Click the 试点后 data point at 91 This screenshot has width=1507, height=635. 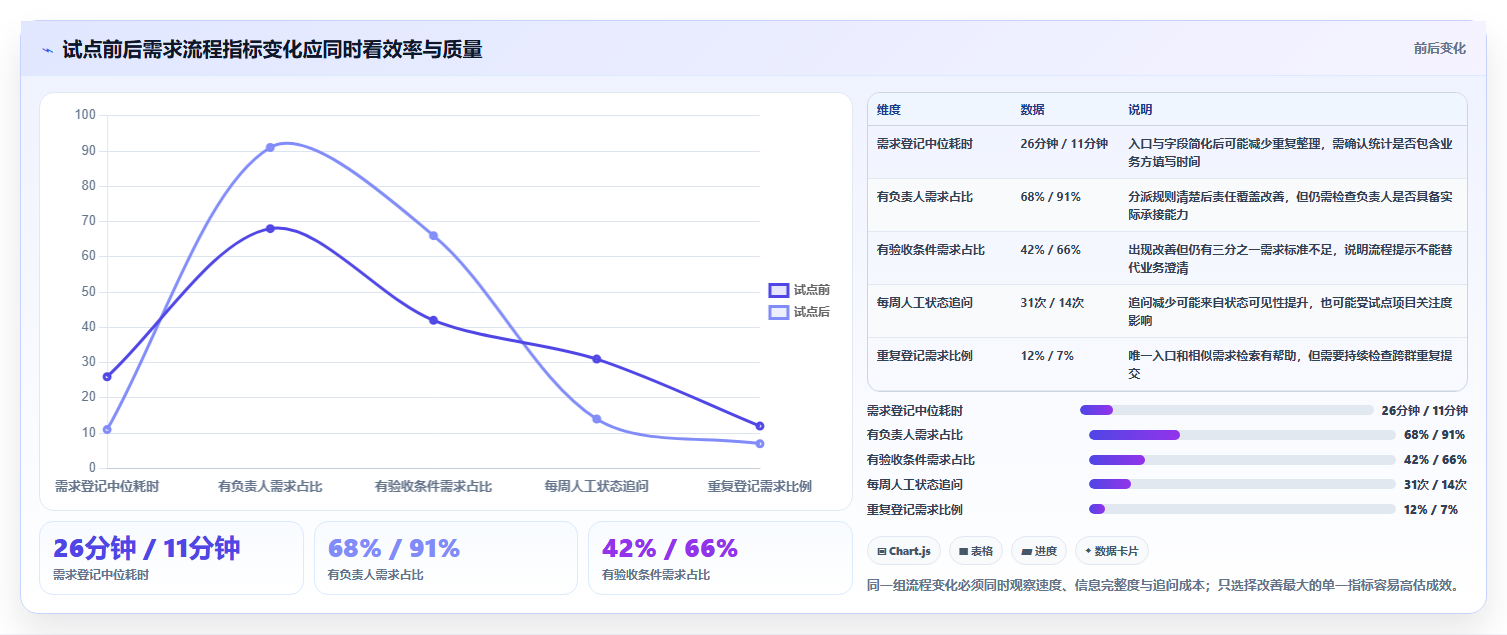click(270, 147)
